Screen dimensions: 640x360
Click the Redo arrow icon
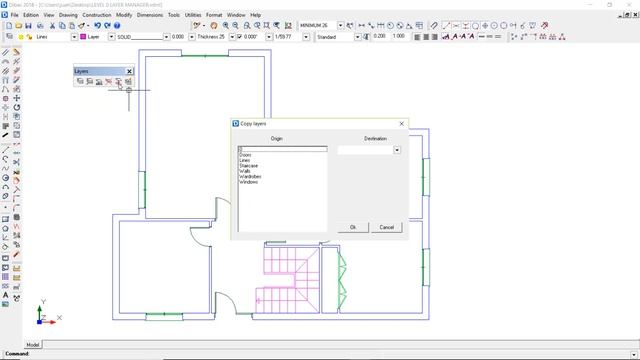[107, 26]
